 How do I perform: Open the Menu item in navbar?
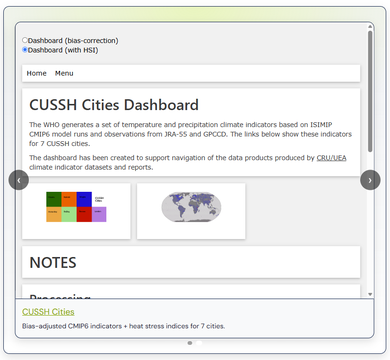64,73
